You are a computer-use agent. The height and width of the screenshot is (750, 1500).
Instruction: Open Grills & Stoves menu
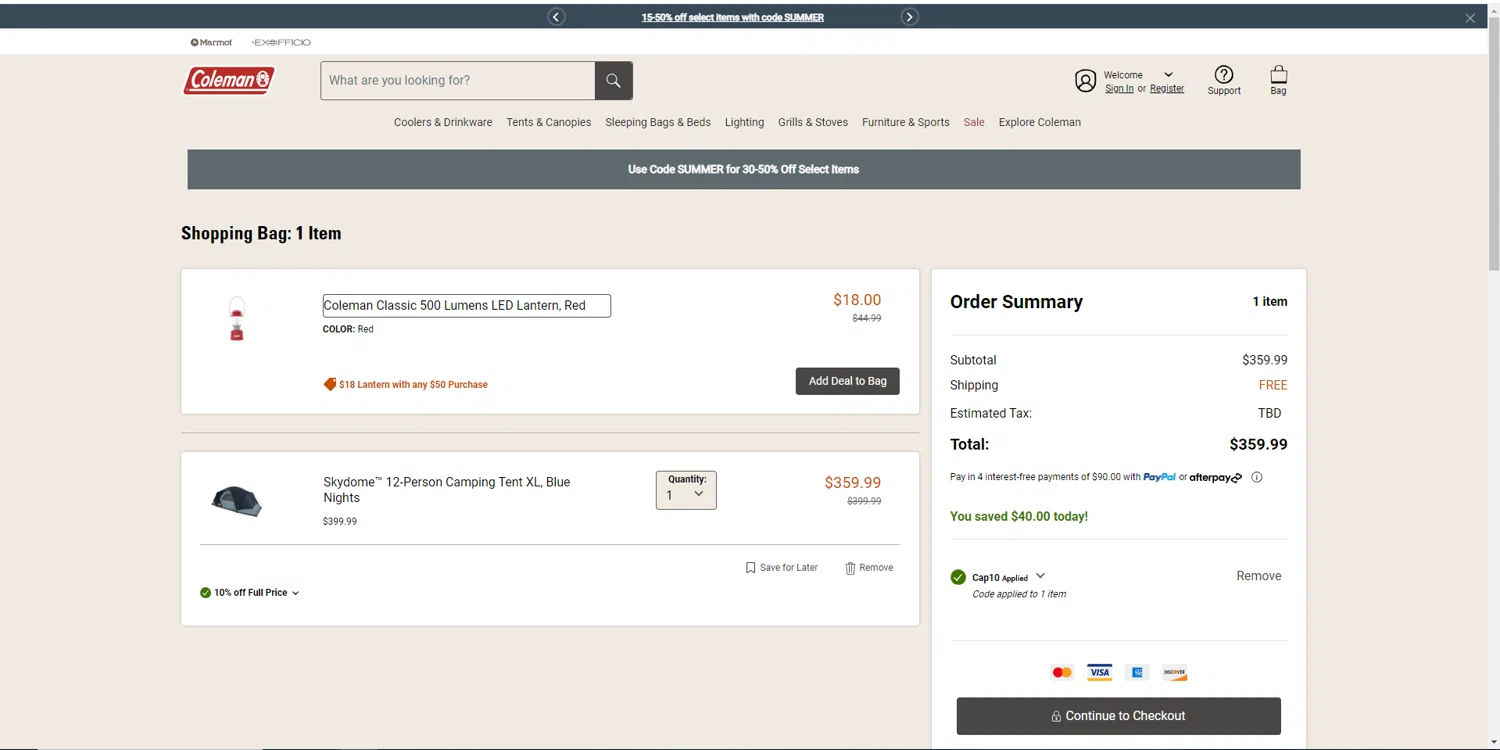[x=813, y=122]
